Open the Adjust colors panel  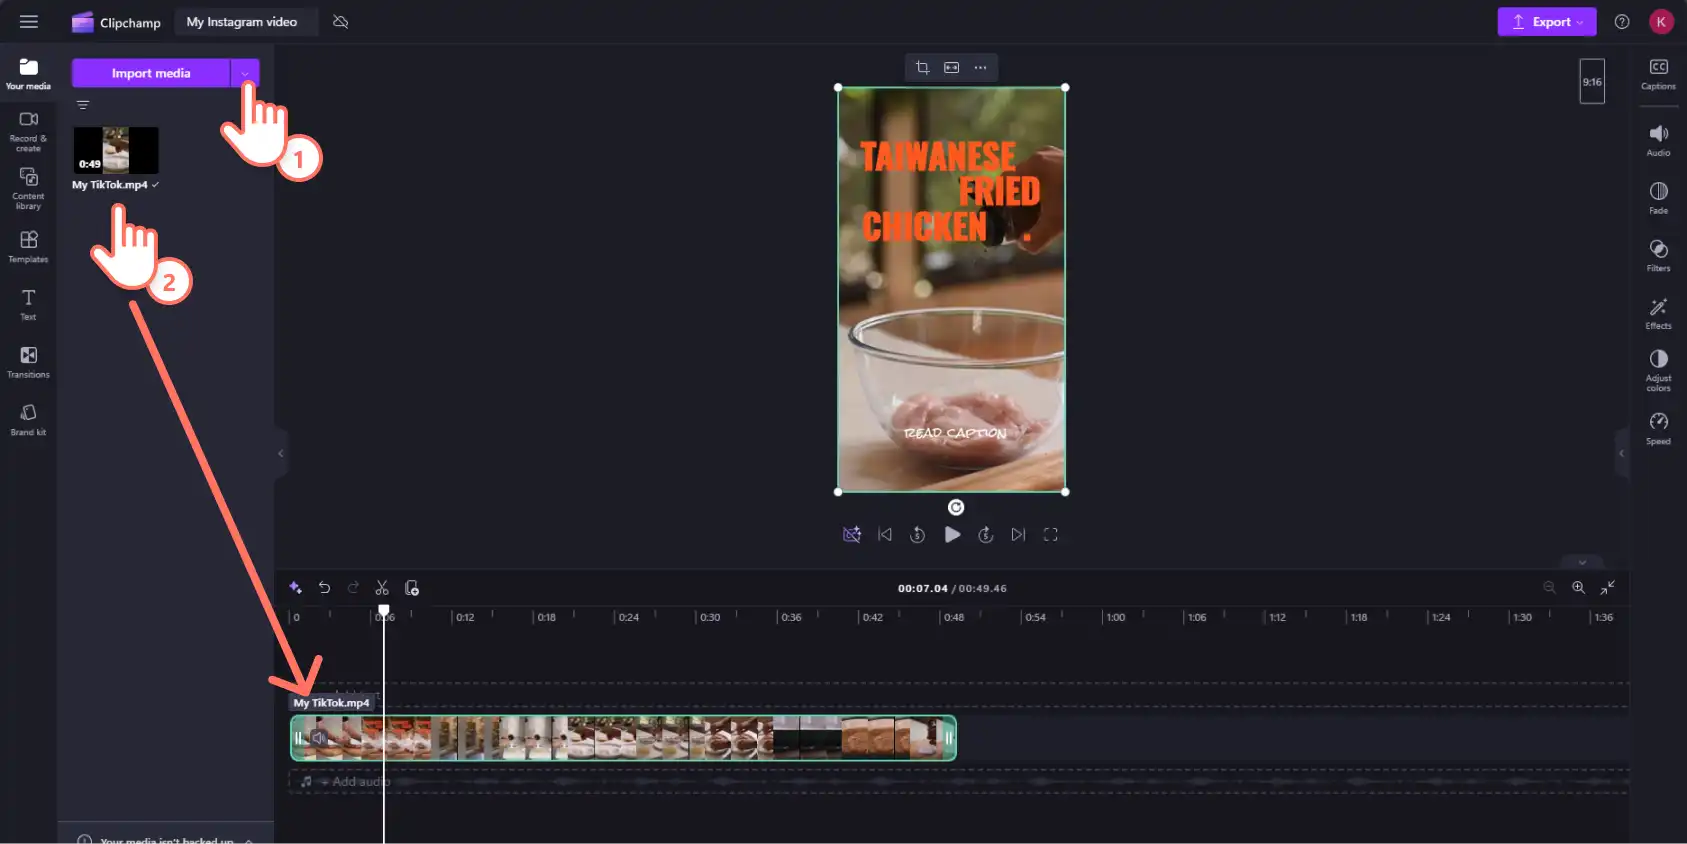(1658, 370)
